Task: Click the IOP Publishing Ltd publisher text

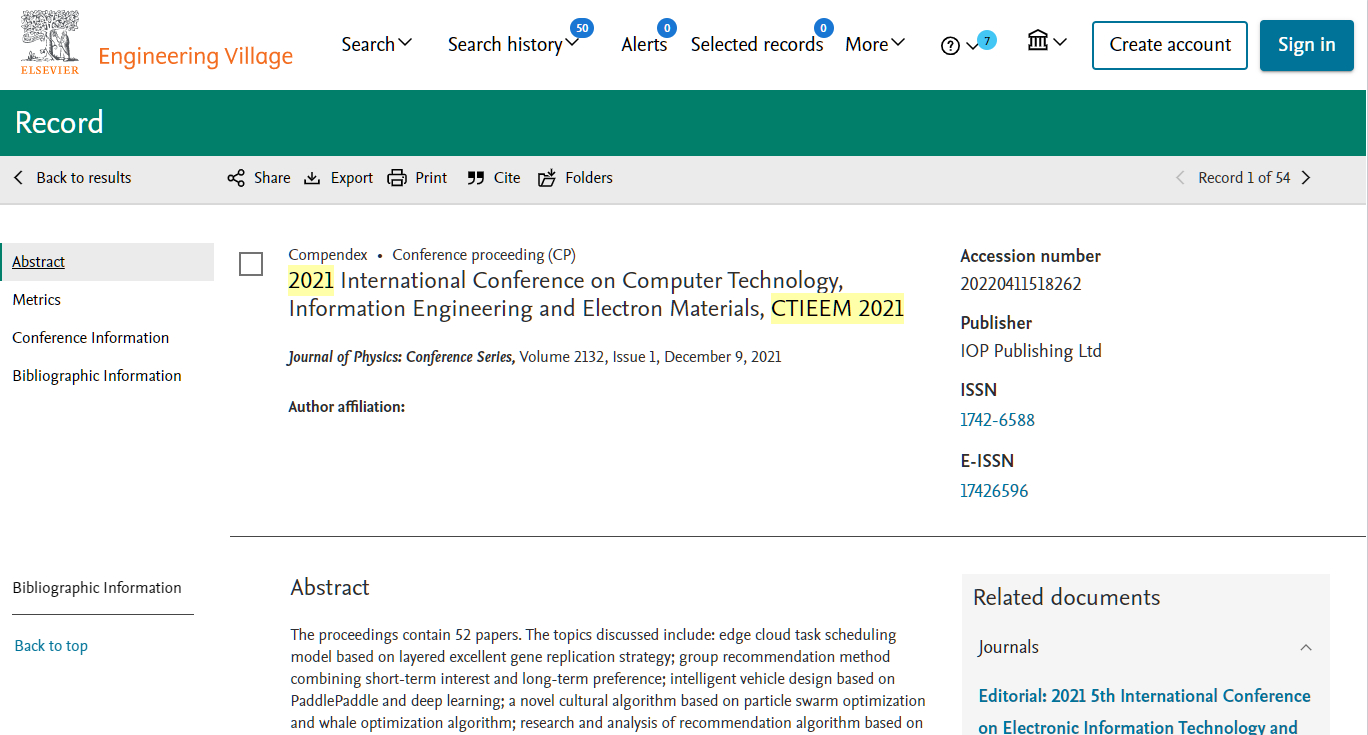Action: [1031, 351]
